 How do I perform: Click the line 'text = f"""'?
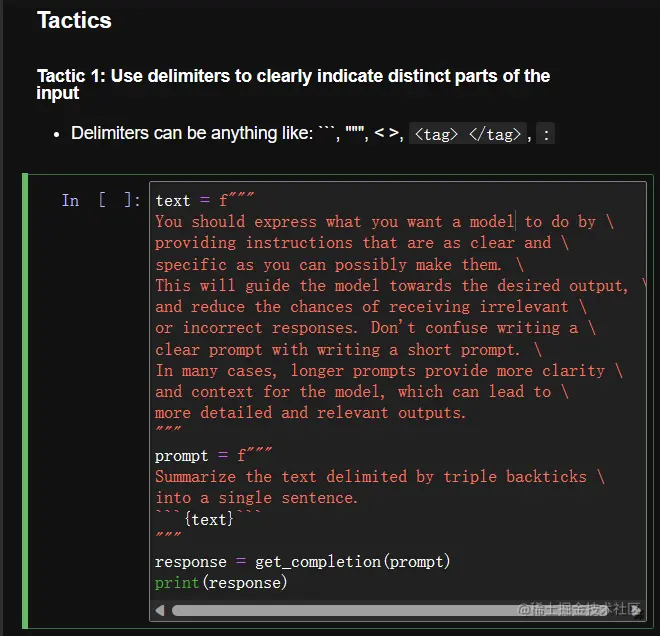205,200
